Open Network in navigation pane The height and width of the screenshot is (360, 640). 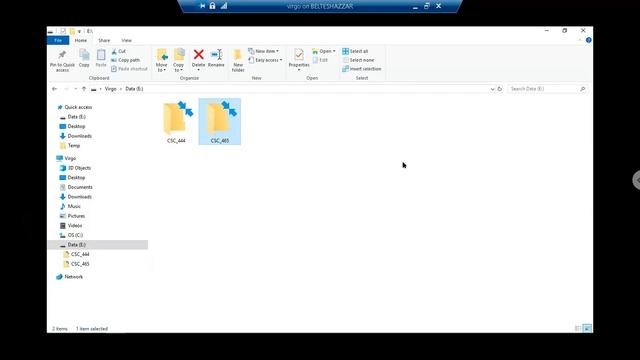[x=73, y=277]
